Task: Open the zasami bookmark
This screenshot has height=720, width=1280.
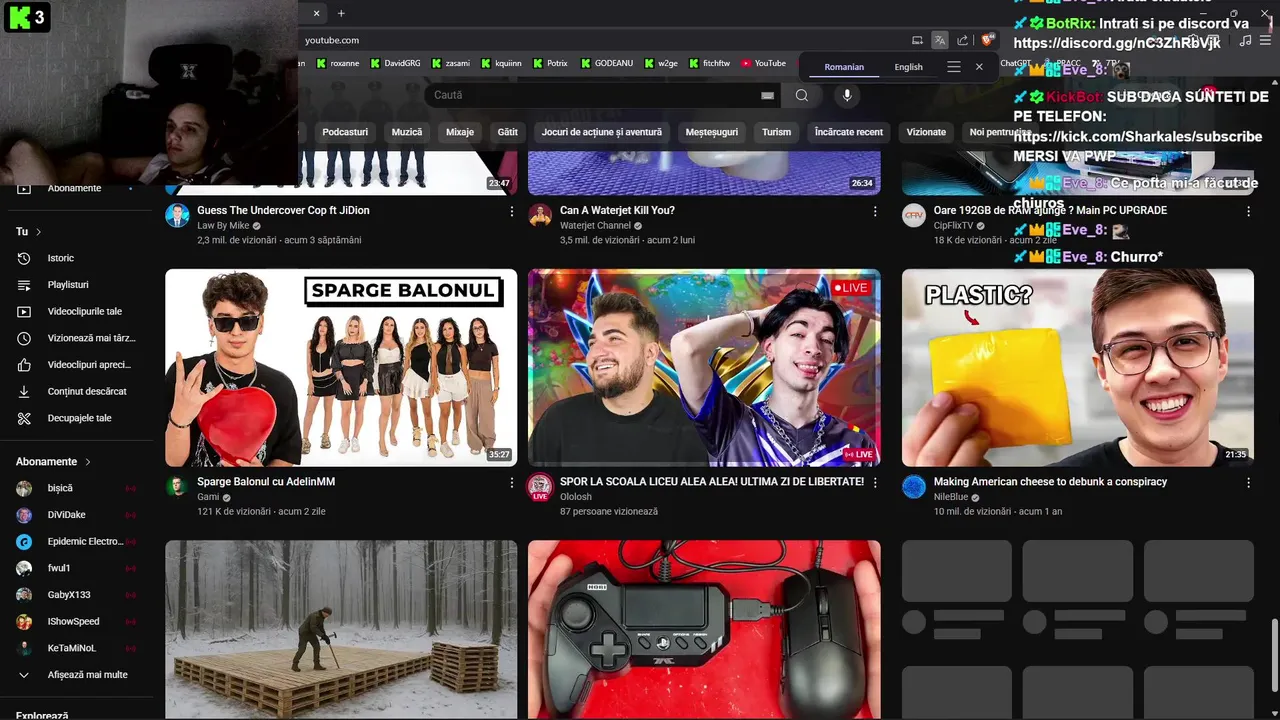Action: 451,63
